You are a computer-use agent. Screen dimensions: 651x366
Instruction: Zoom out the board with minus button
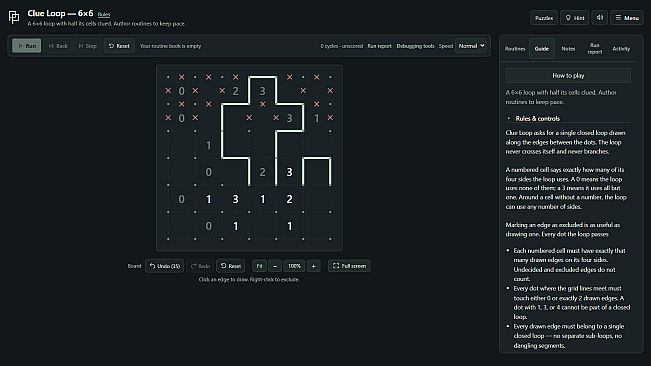coord(275,266)
